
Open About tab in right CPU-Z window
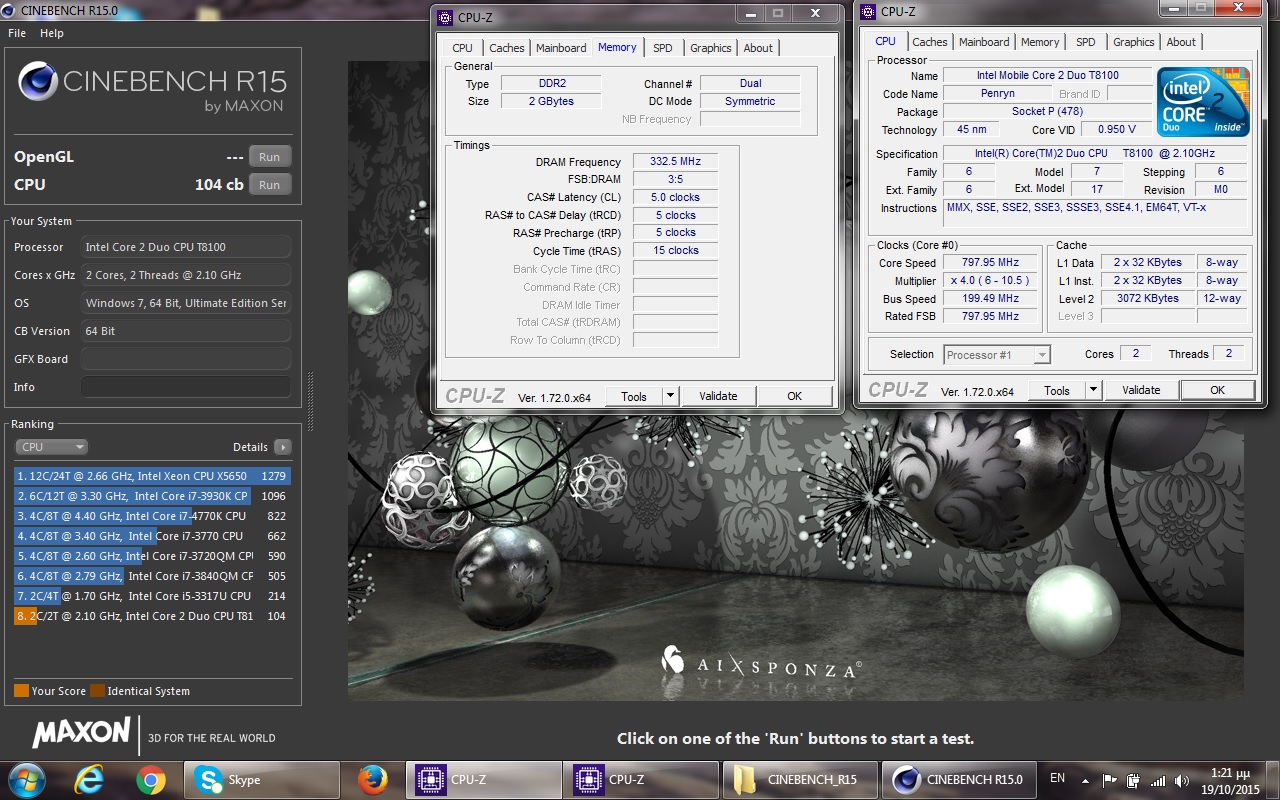coord(1181,42)
